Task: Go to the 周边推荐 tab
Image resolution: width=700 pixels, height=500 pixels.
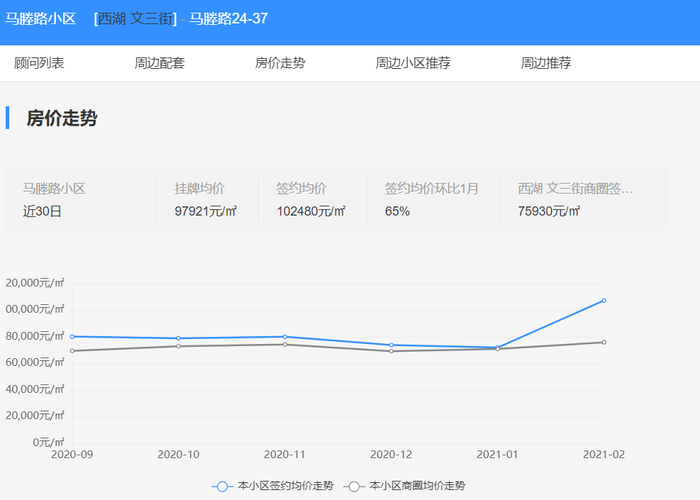Action: coord(546,63)
